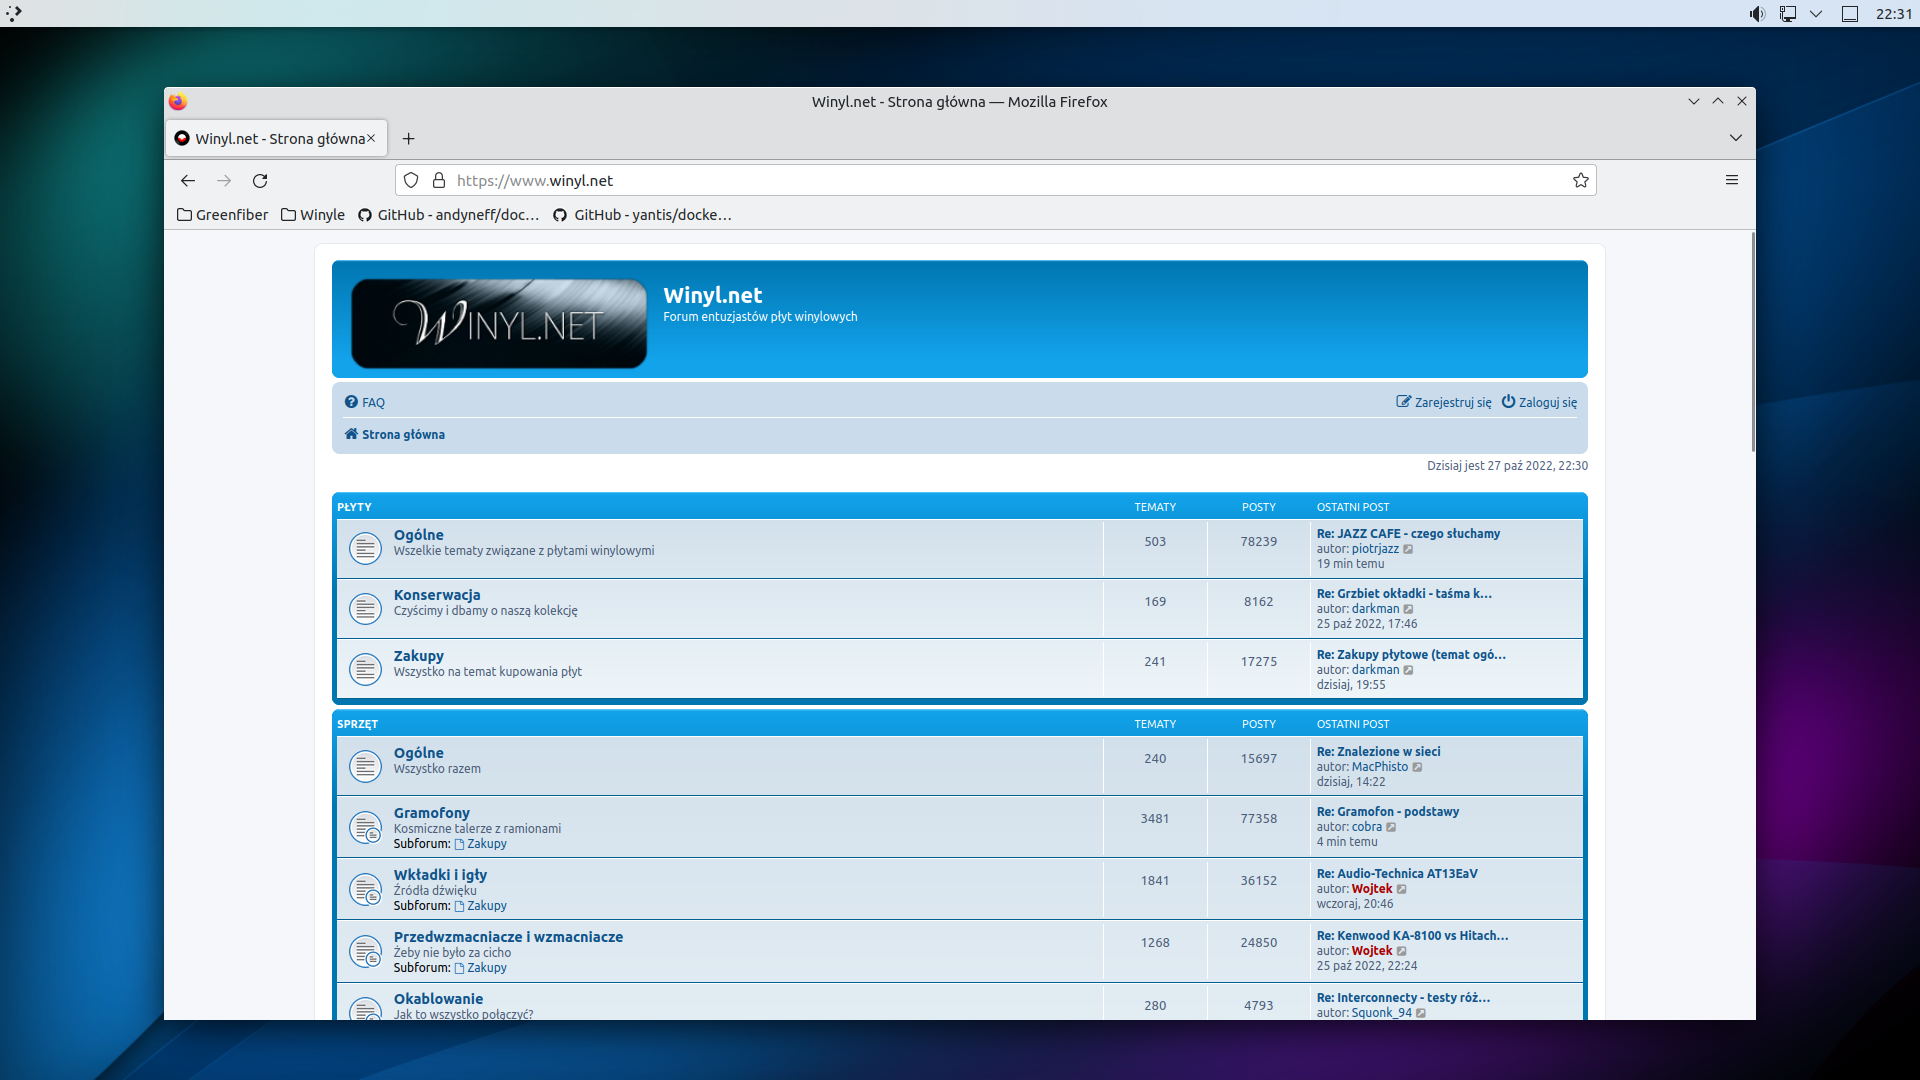
Task: Open Zakupy subforum under Wkładki i igły
Action: [481, 906]
